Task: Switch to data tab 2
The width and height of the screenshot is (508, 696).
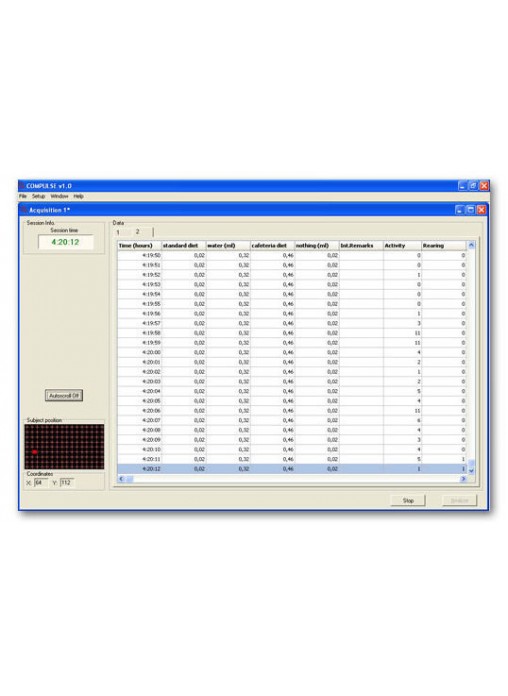Action: click(x=138, y=232)
